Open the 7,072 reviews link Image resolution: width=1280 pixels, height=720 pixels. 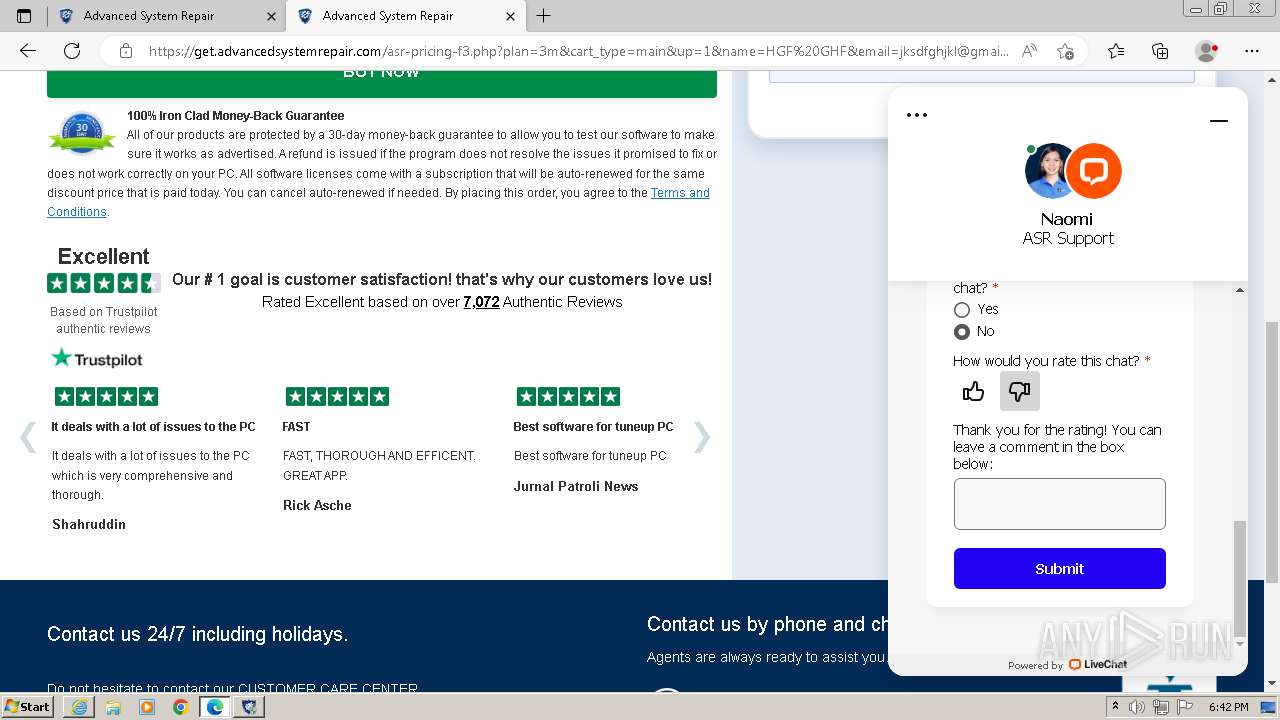pos(481,302)
